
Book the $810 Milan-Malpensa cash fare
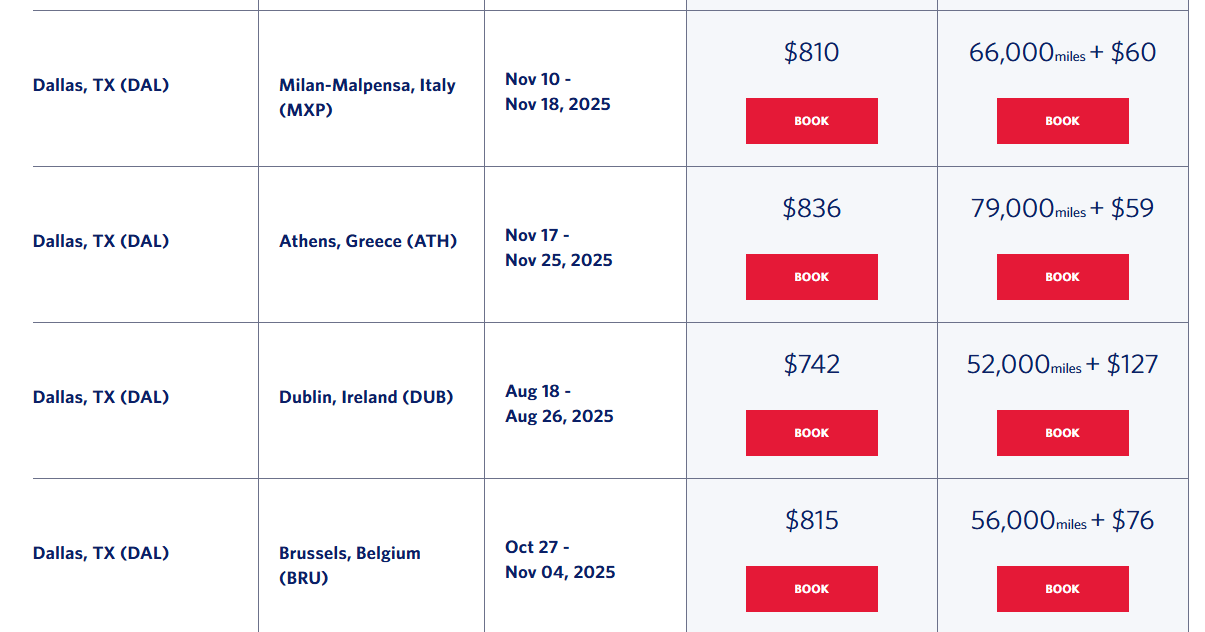(x=811, y=120)
